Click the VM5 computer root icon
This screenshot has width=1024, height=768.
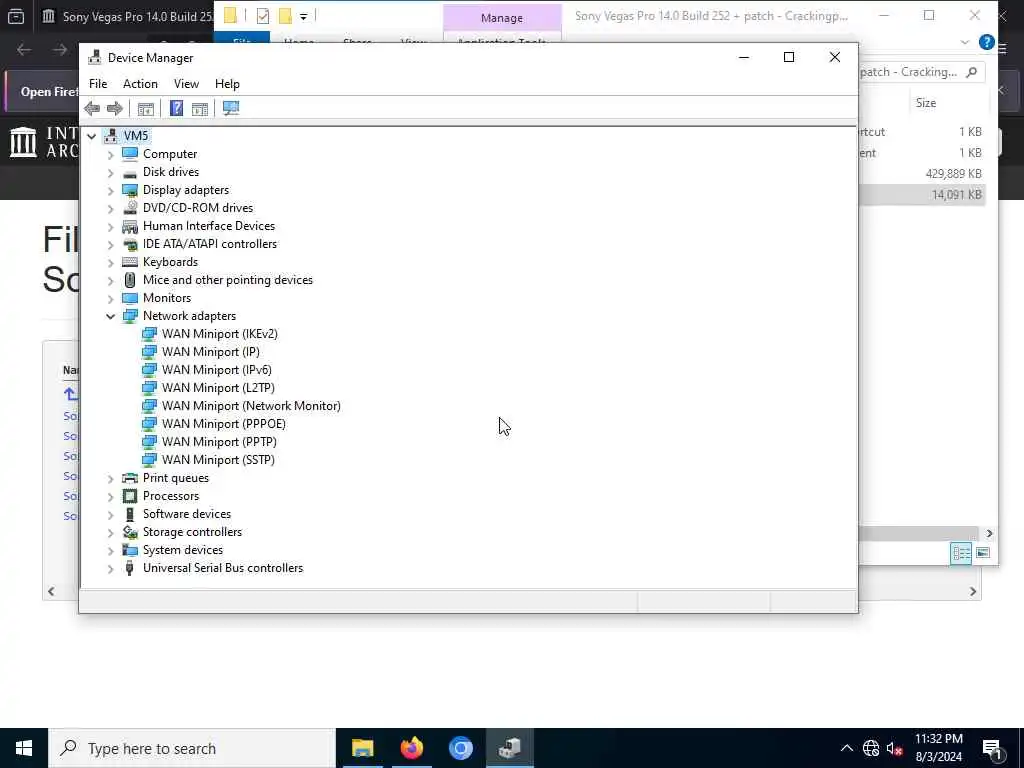click(111, 136)
